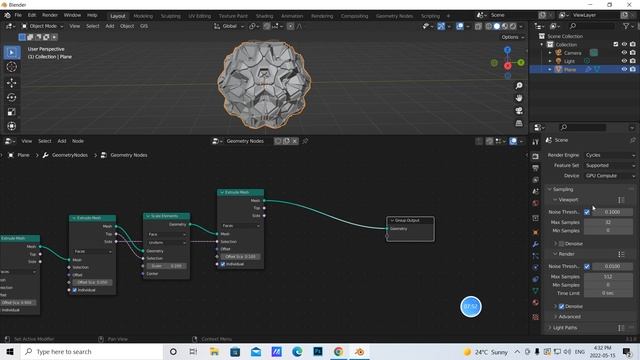This screenshot has width=640, height=360.
Task: Select the Move tool in viewport toolbar
Action: coord(11,83)
